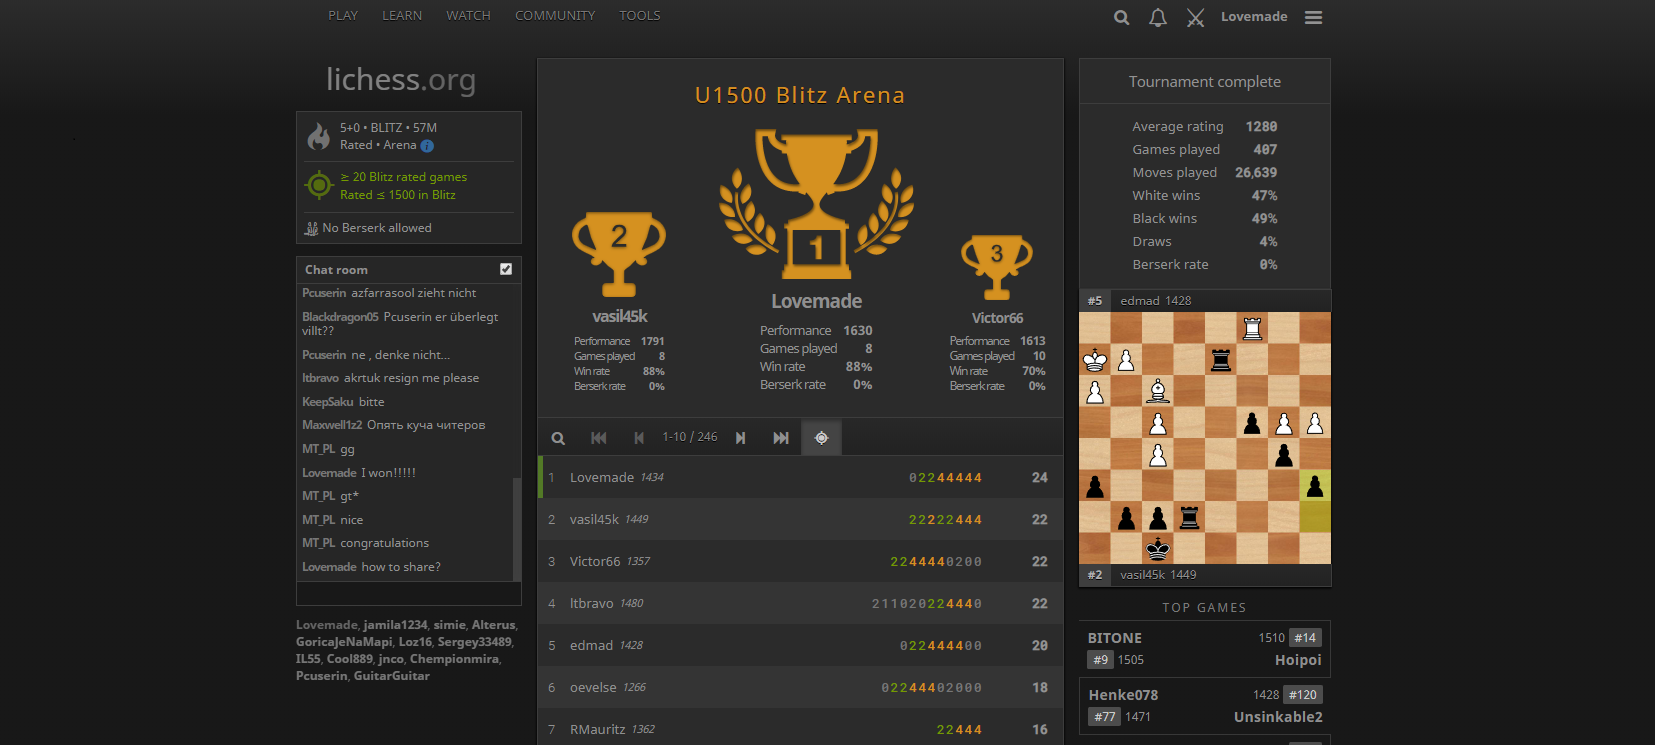The image size is (1655, 745).
Task: Click the third place trophy
Action: [x=997, y=267]
